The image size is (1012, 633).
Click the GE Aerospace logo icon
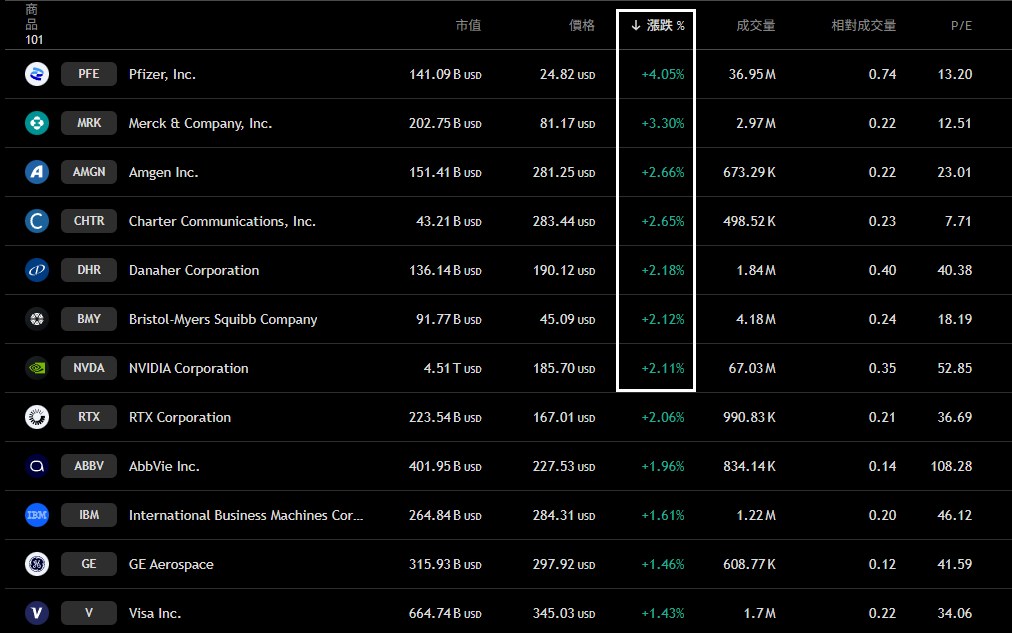[37, 564]
